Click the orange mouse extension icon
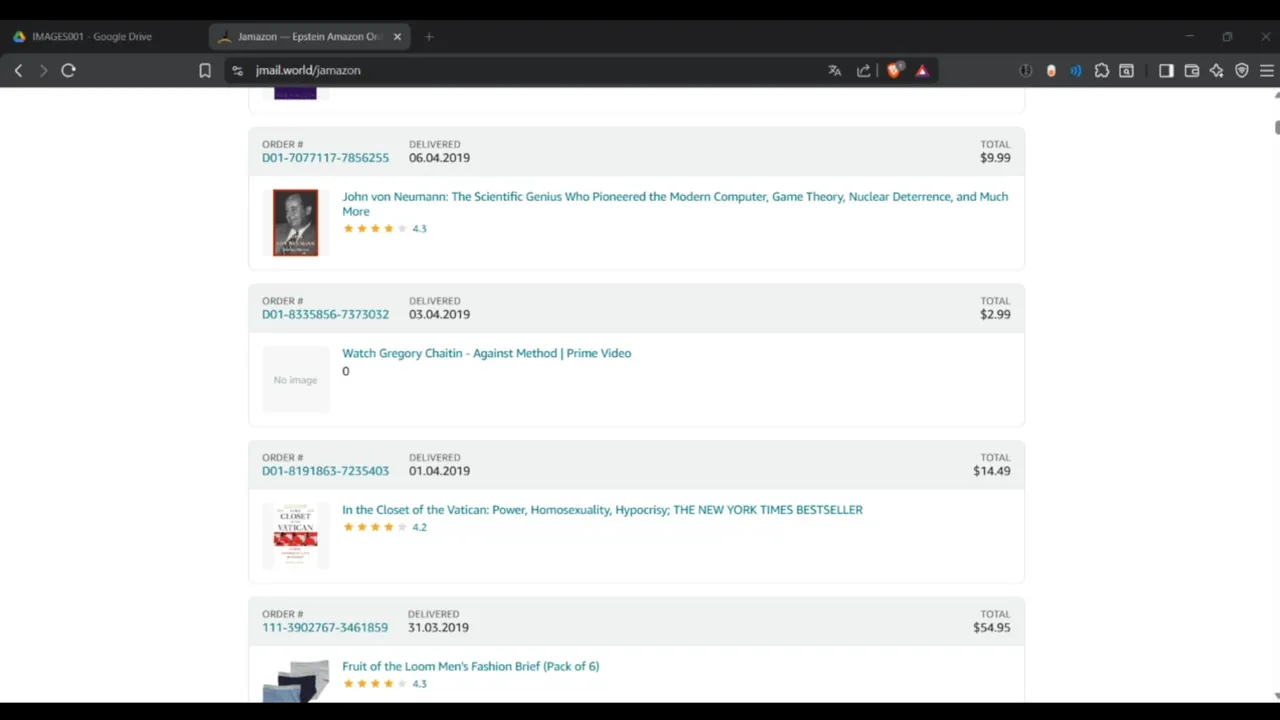This screenshot has height=720, width=1280. 1051,71
